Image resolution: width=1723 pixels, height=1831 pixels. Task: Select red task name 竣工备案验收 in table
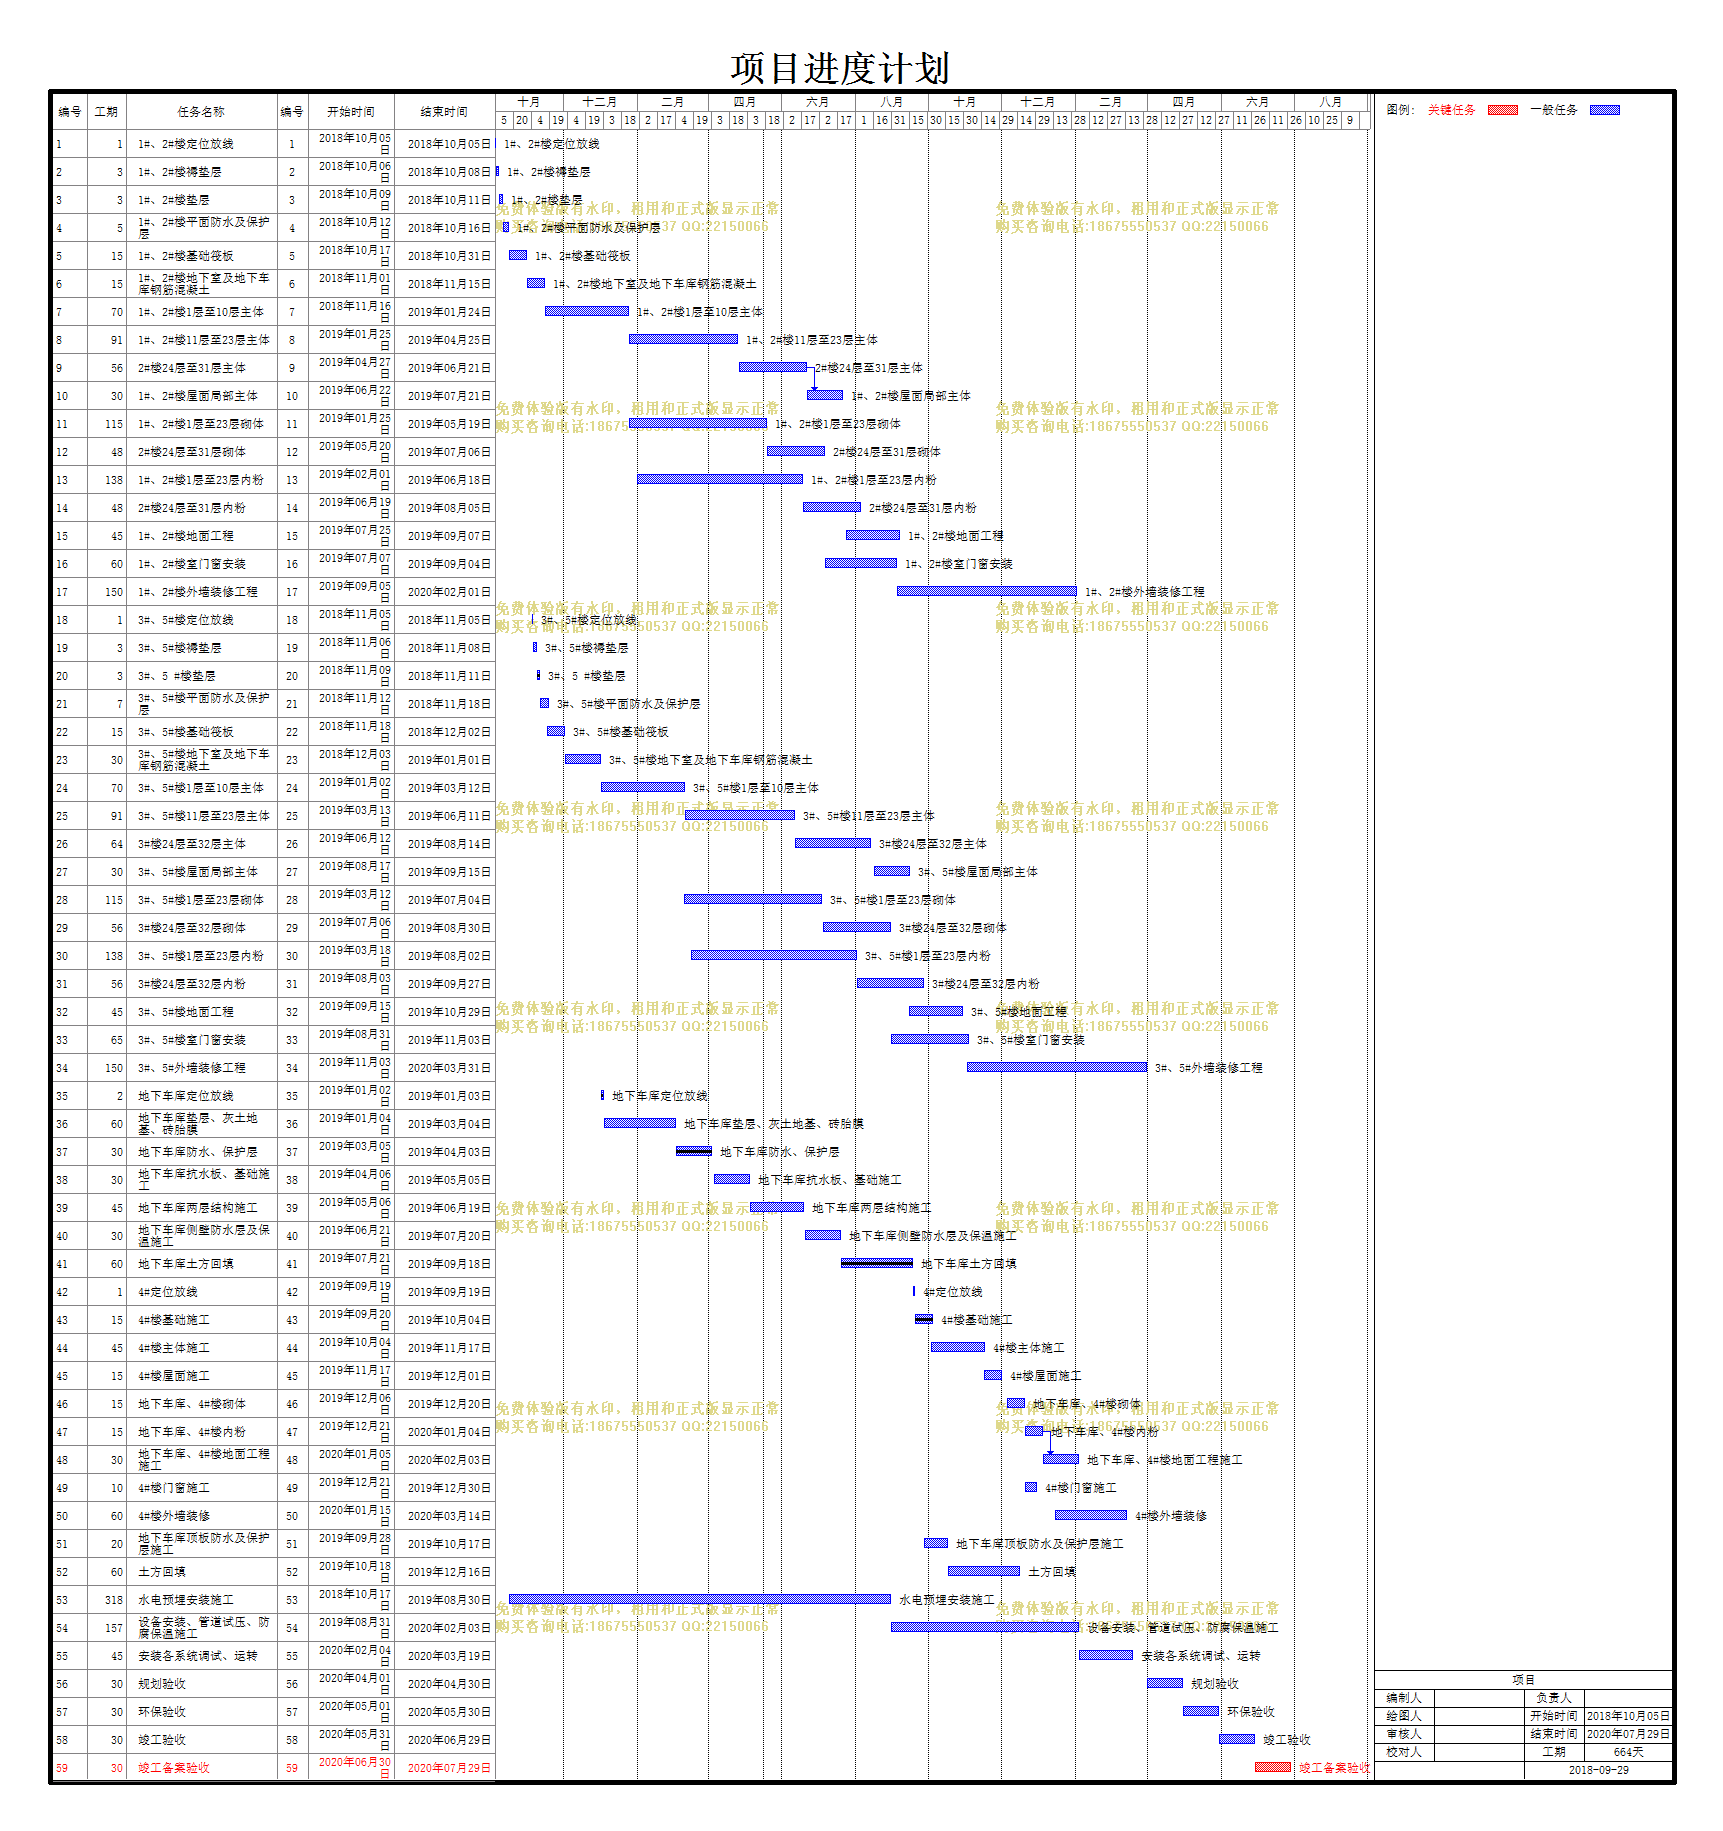tap(174, 1768)
